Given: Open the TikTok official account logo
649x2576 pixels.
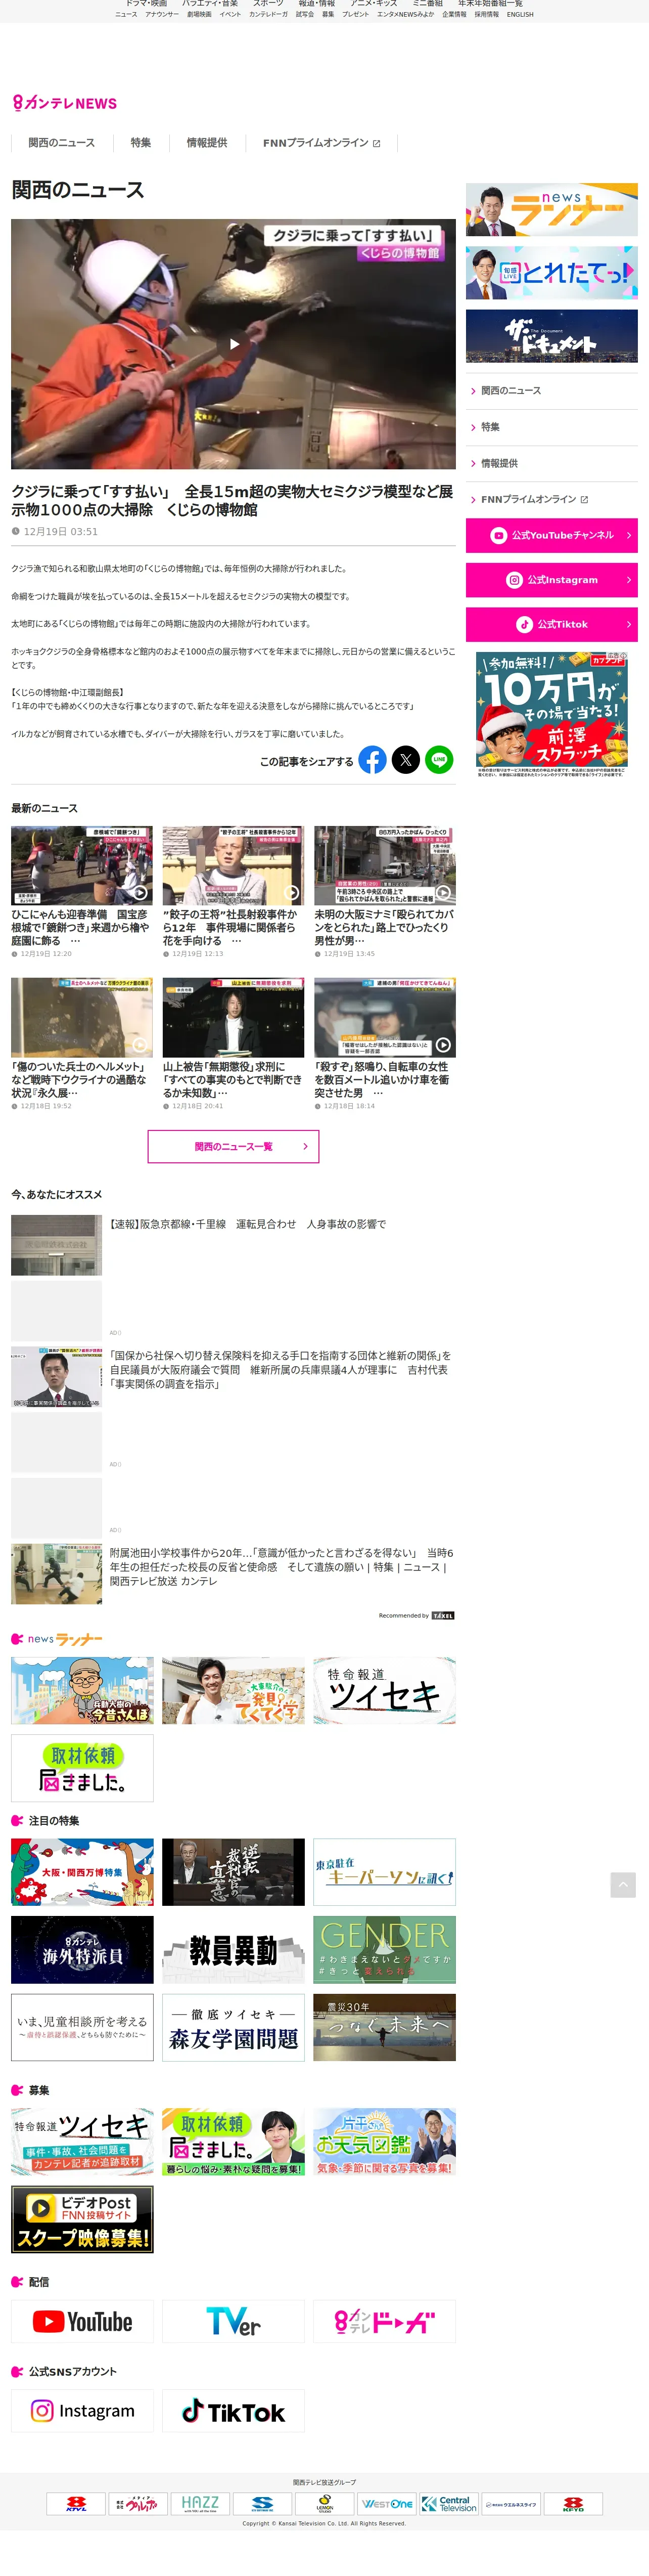Looking at the screenshot, I should 233,2411.
